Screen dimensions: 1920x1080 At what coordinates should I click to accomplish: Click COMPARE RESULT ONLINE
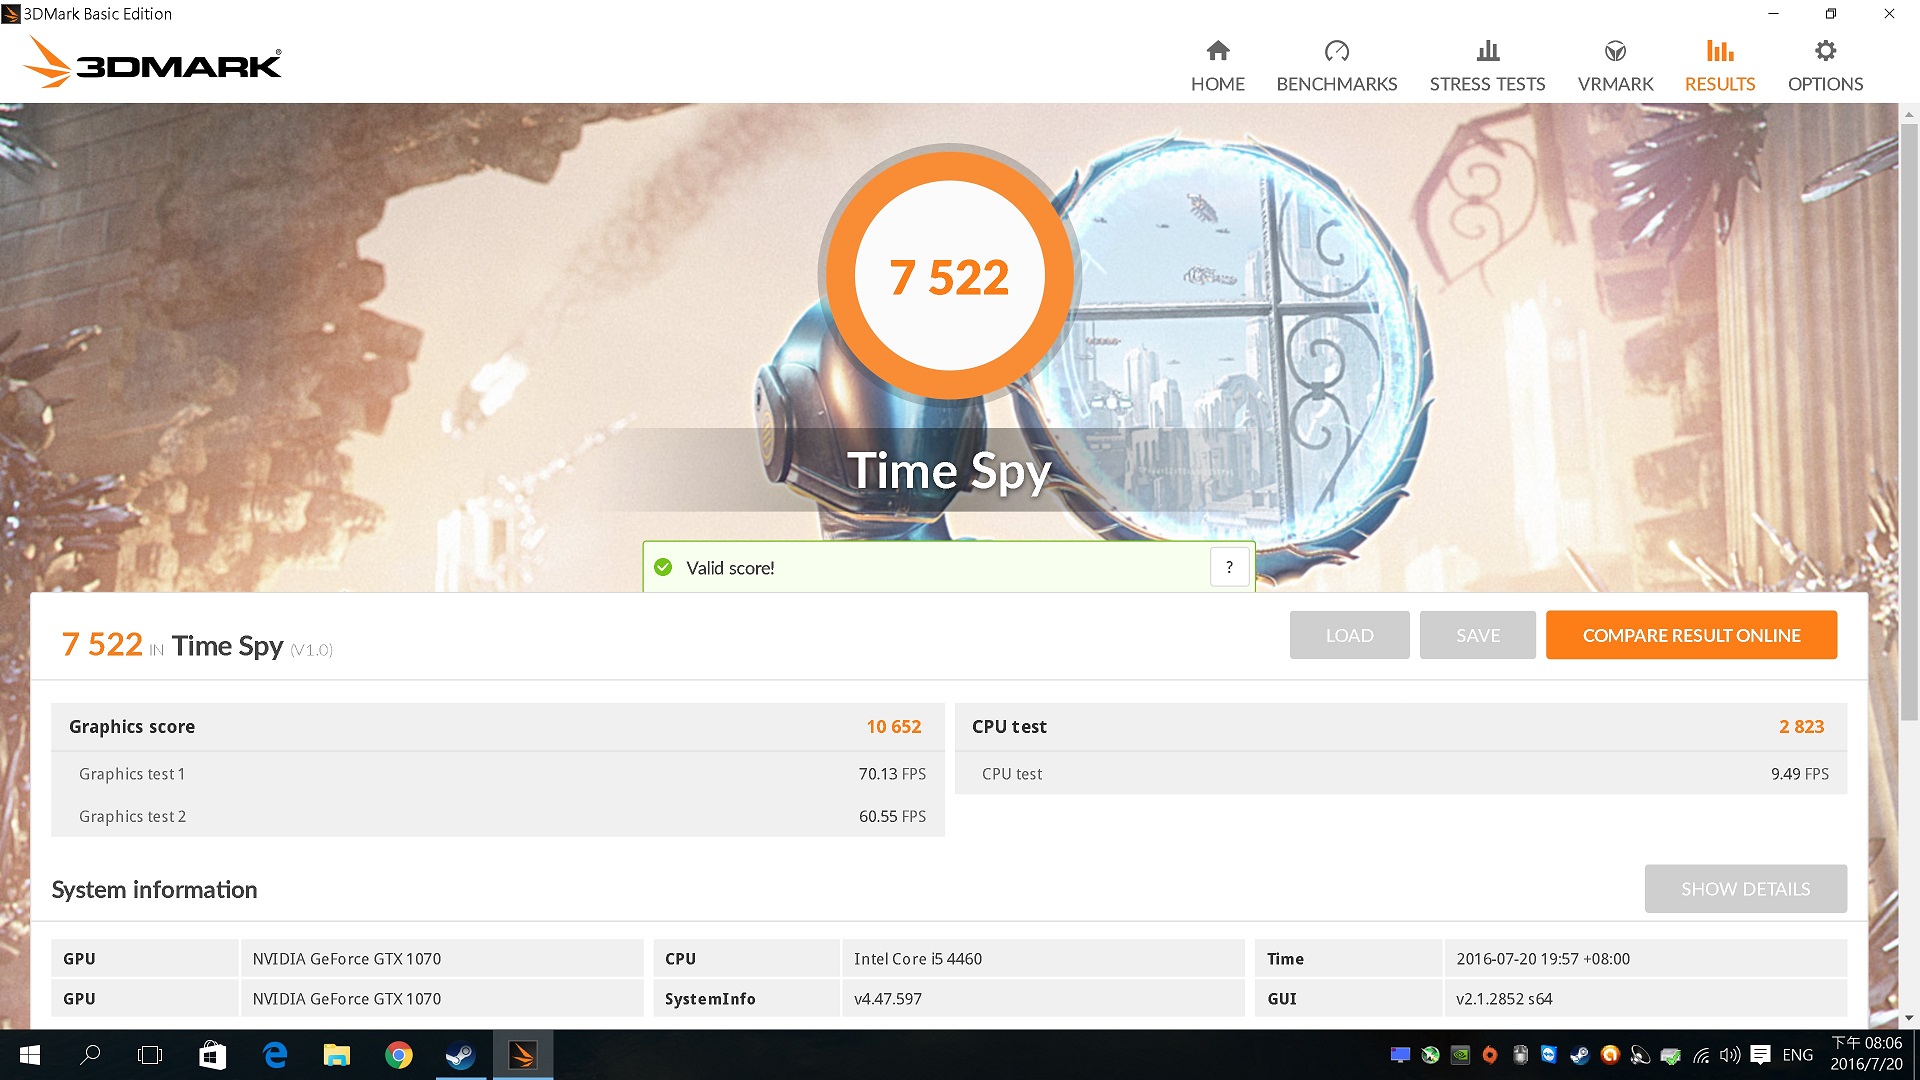[1691, 635]
